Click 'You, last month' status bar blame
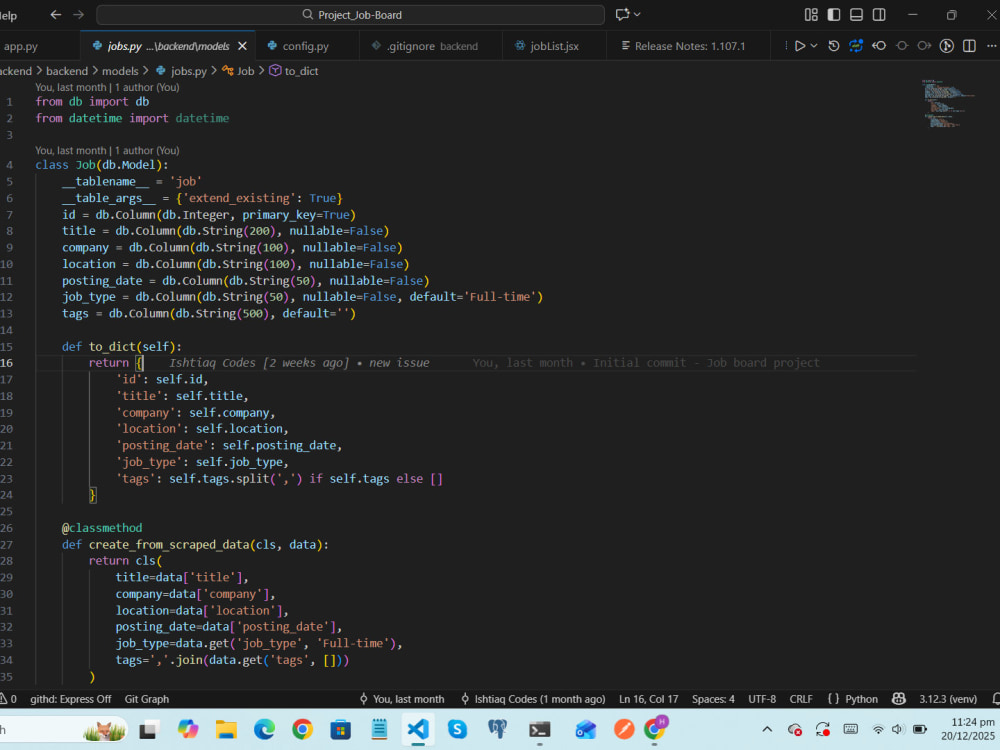Viewport: 1000px width, 750px height. (x=402, y=699)
